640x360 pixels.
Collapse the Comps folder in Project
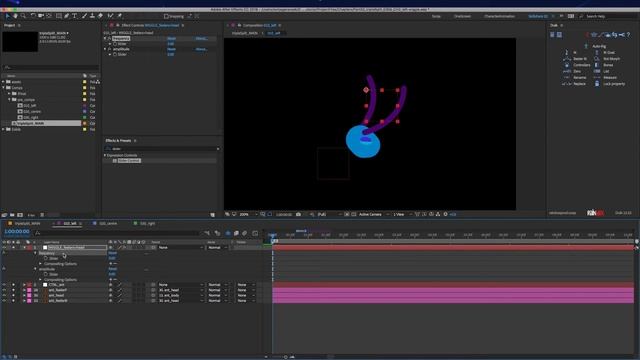pos(3,88)
